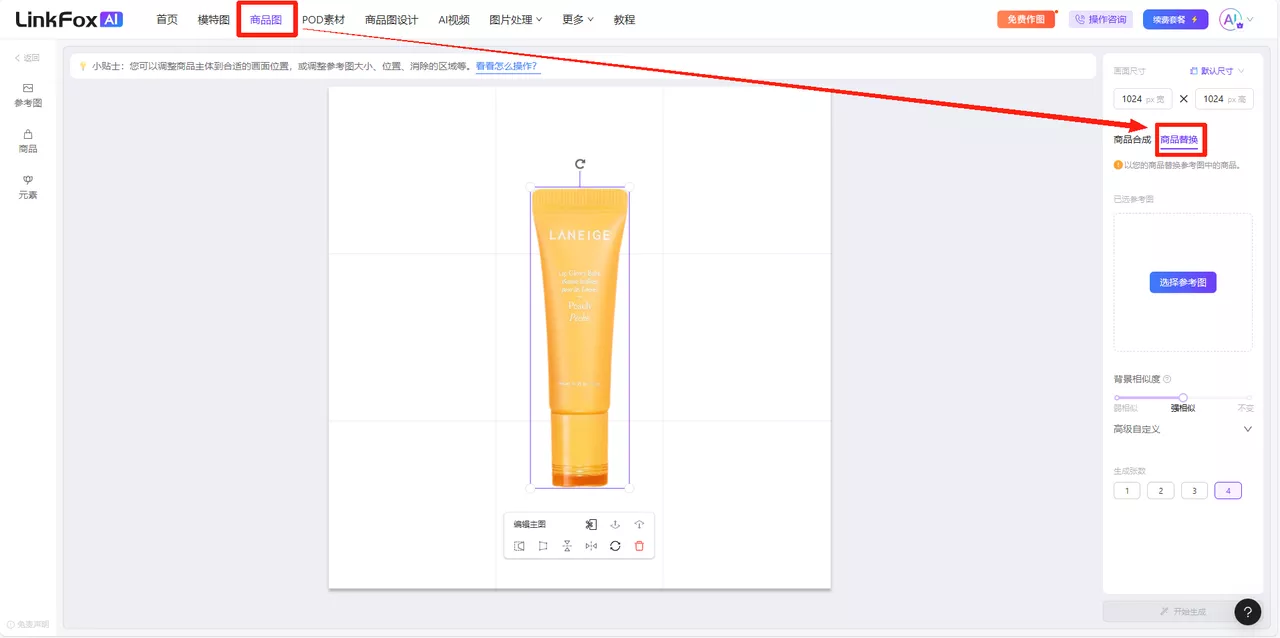The width and height of the screenshot is (1280, 638).
Task: Click the replace refresh arrows icon
Action: tap(615, 546)
